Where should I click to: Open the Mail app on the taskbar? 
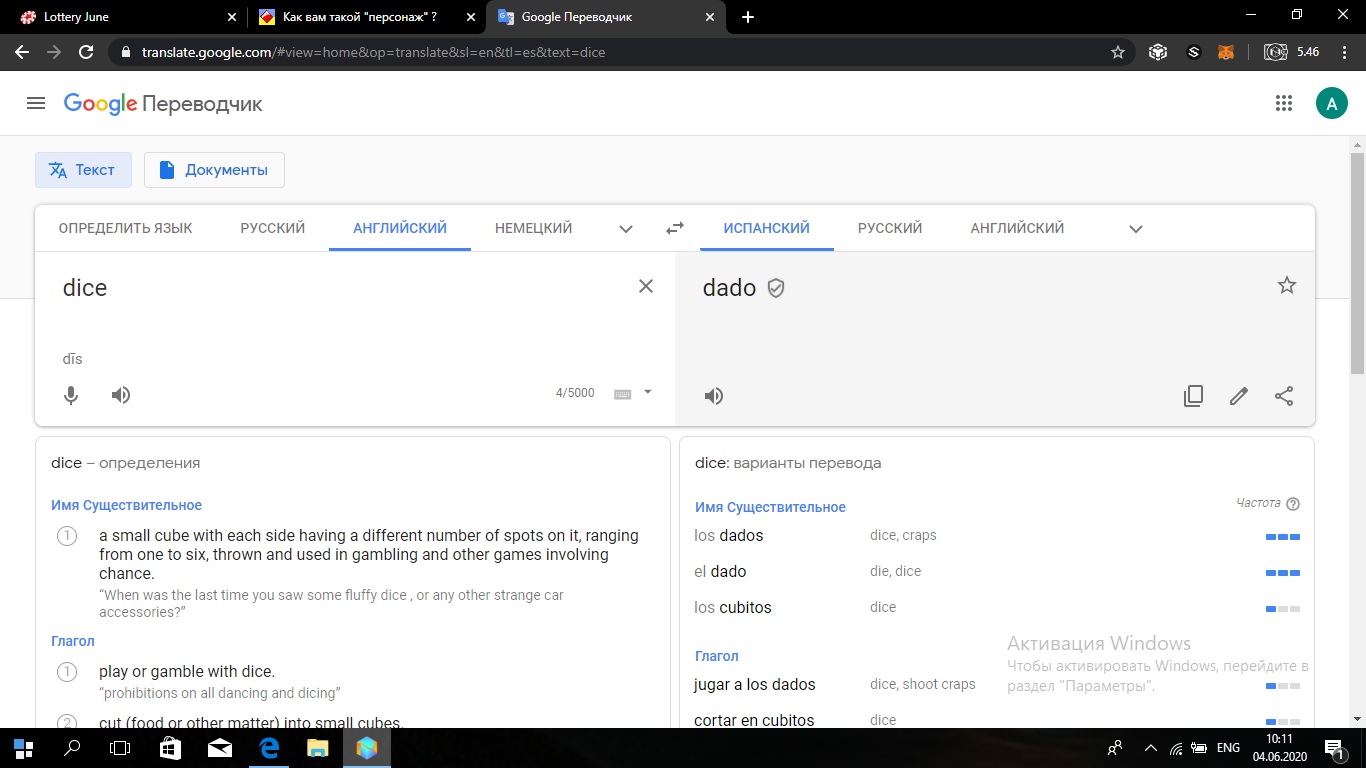coord(219,748)
